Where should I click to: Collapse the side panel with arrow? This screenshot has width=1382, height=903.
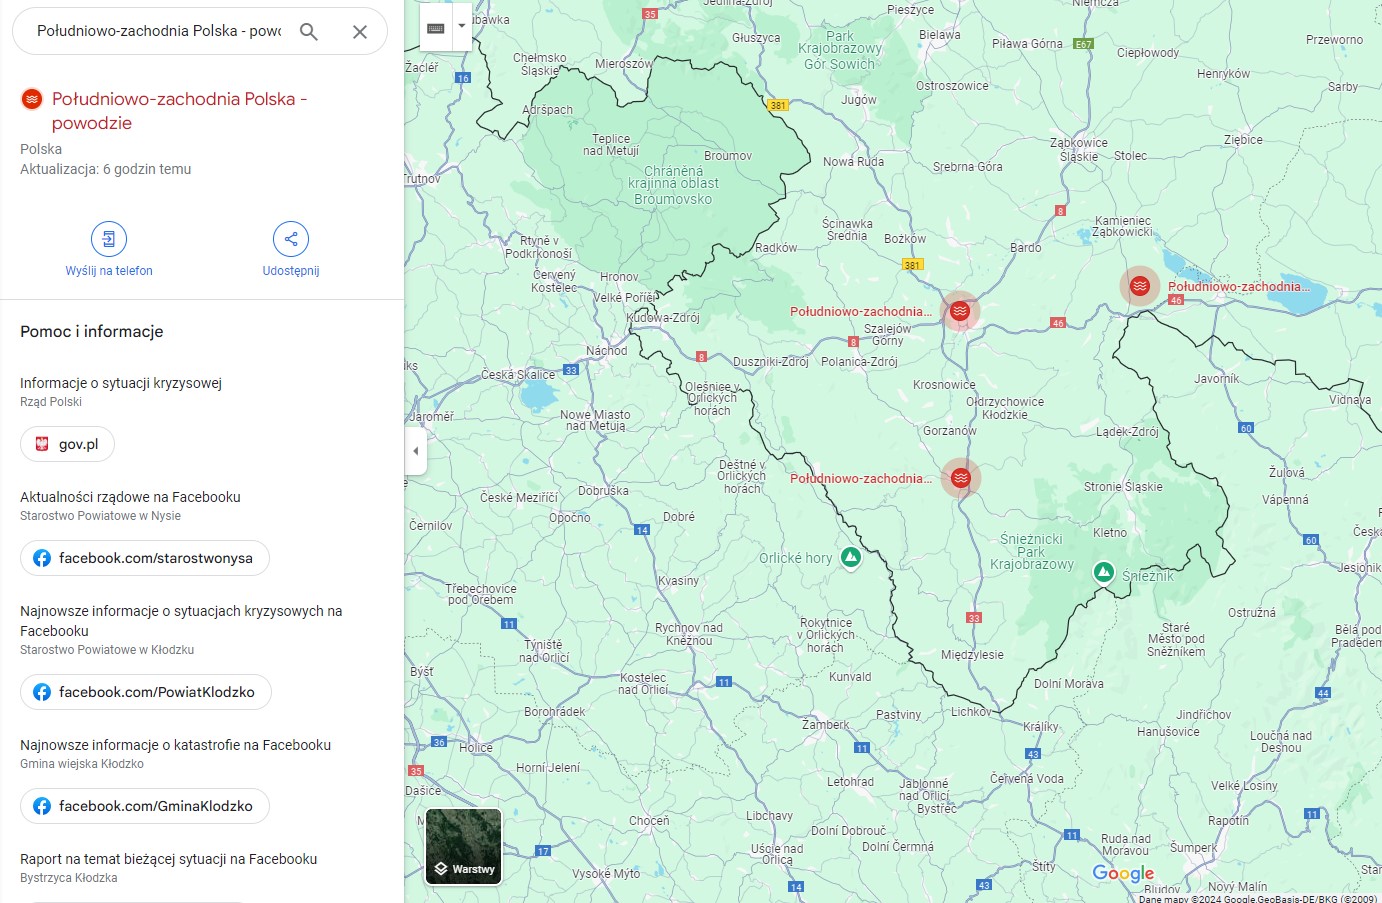pyautogui.click(x=416, y=451)
